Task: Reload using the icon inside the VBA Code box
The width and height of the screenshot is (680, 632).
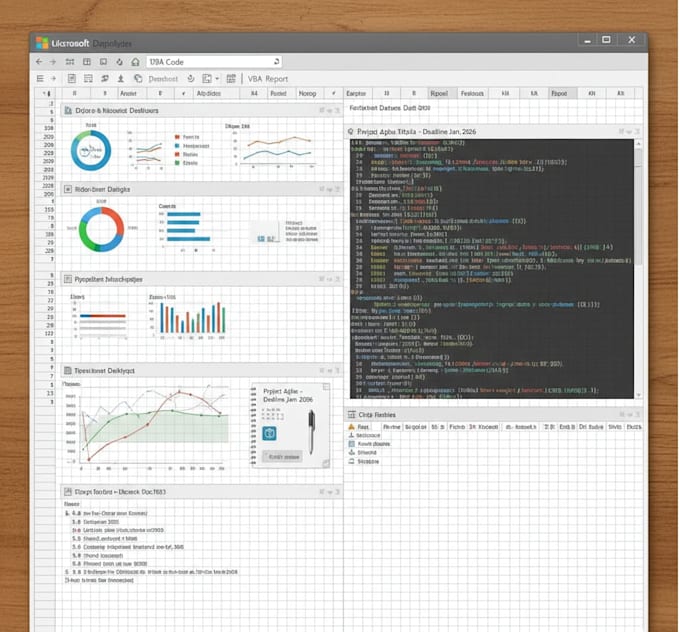Action: pos(276,62)
